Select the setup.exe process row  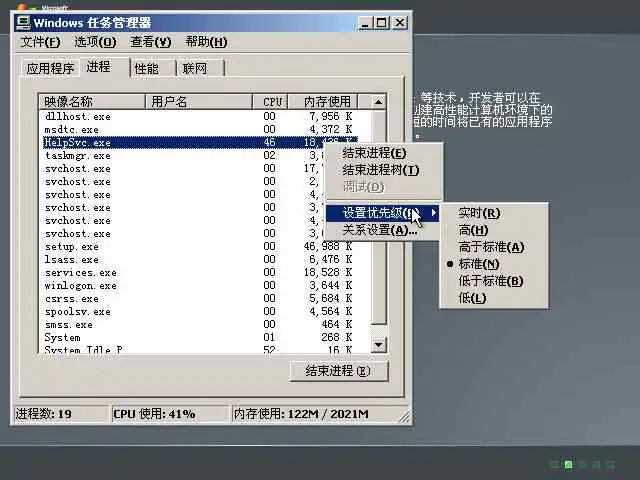point(199,247)
